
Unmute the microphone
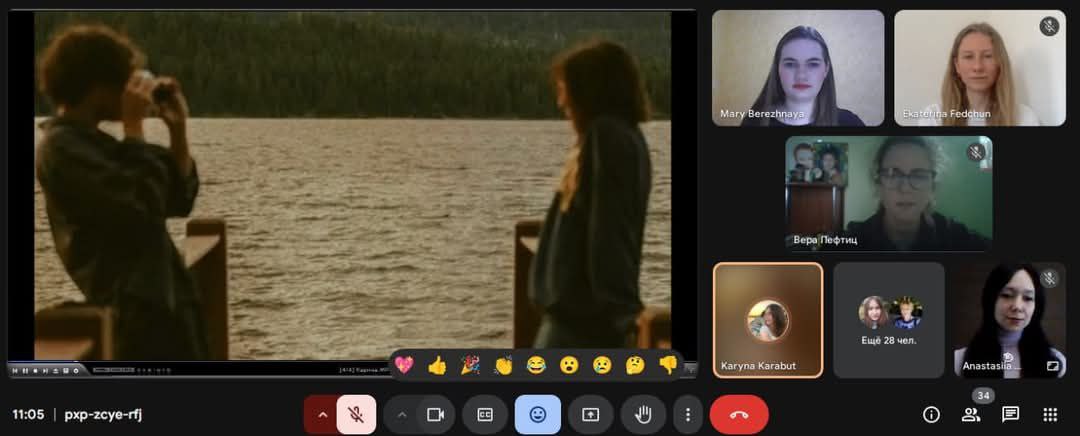click(356, 414)
